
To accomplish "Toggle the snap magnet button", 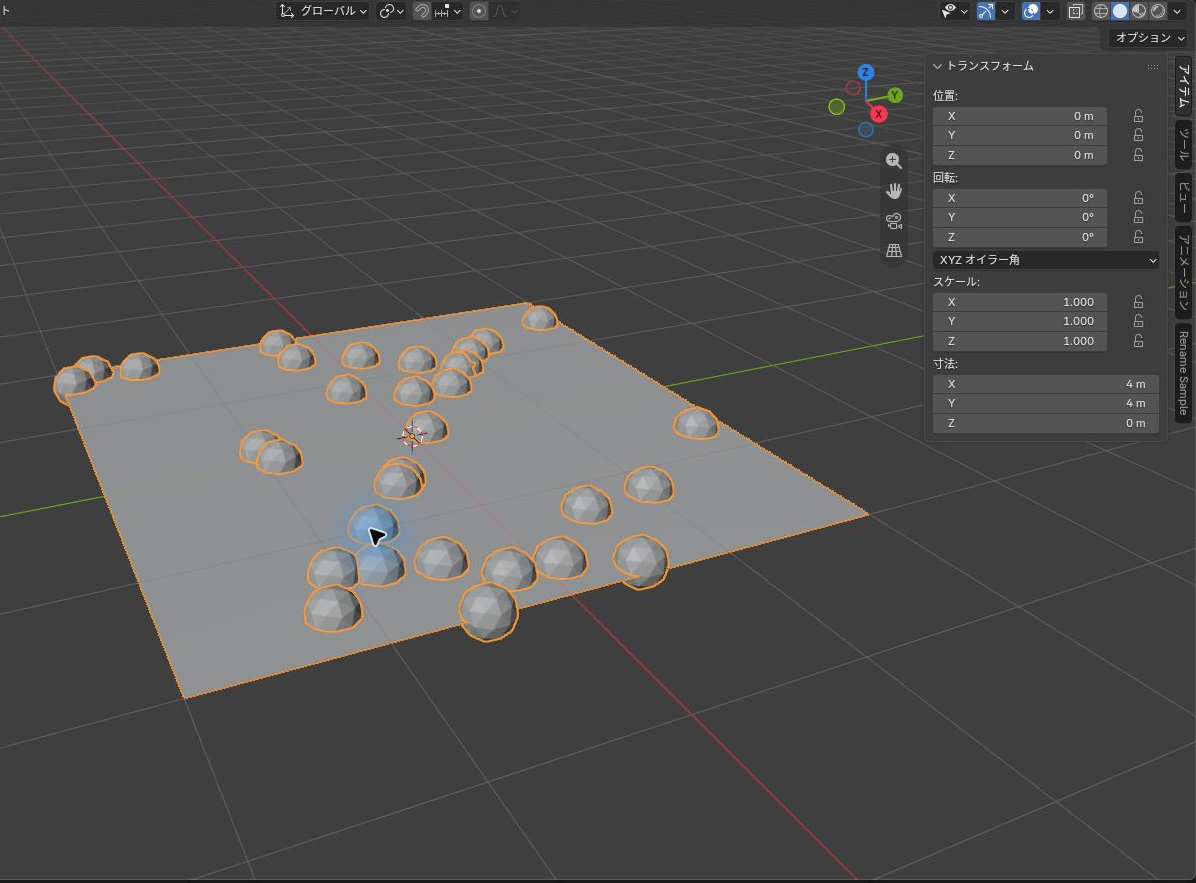I will tap(422, 11).
